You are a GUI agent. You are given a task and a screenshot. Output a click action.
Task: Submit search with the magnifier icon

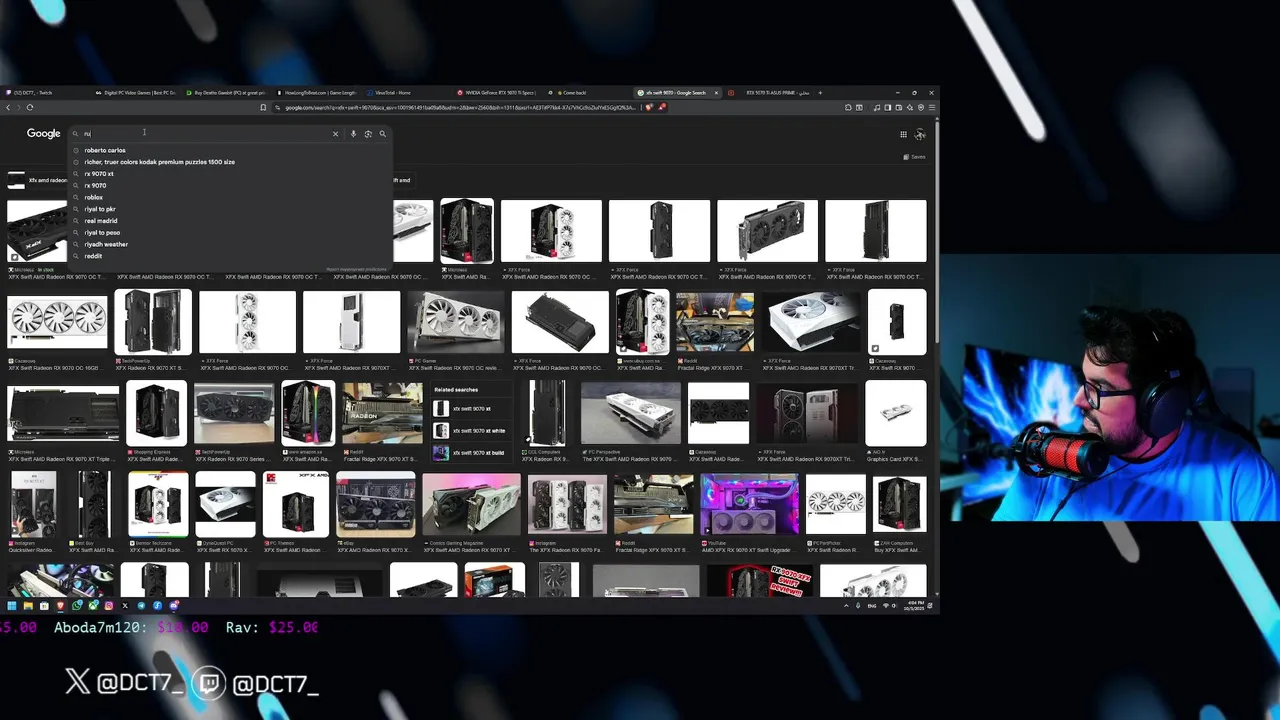coord(382,134)
